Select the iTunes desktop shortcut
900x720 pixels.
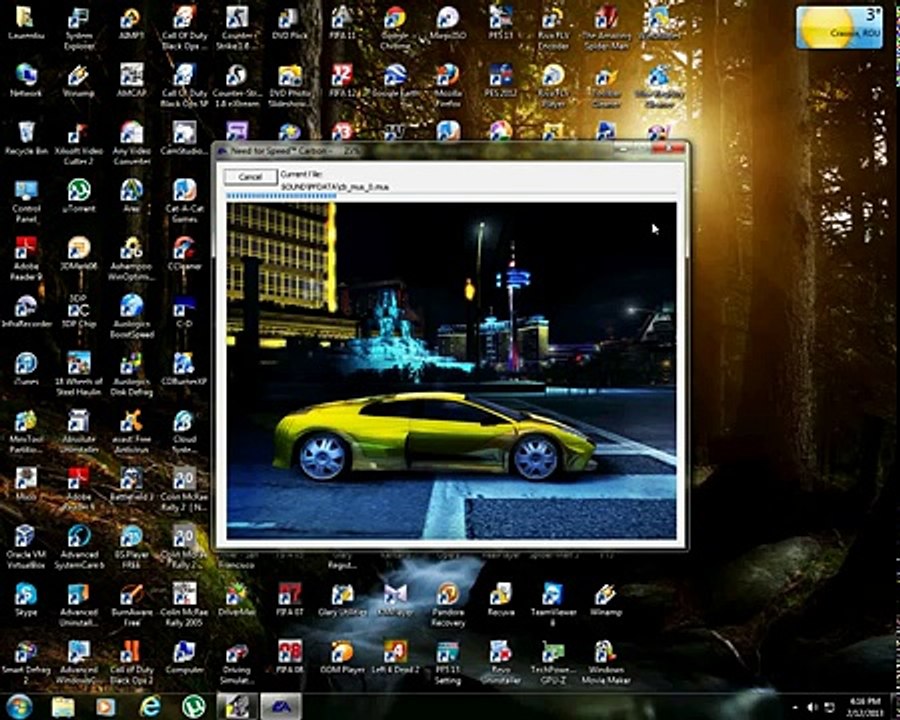pos(26,369)
